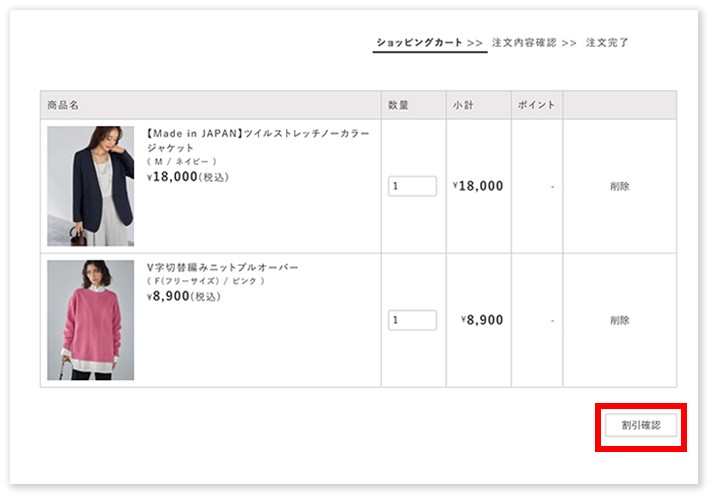
Task: Focus quantity input for knit pullover
Action: pyautogui.click(x=412, y=321)
